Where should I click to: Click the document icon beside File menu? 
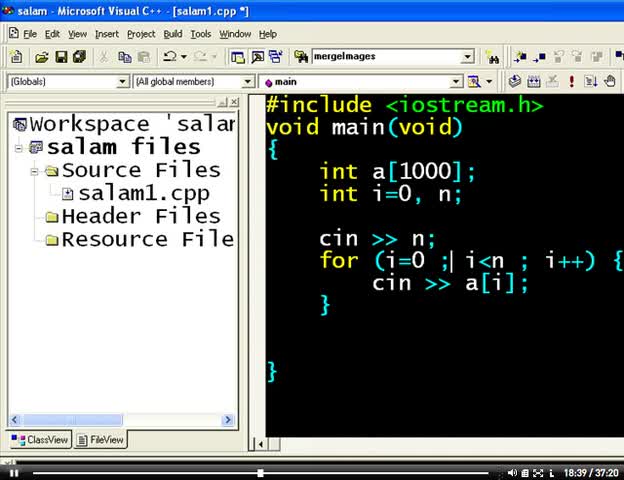point(14,33)
